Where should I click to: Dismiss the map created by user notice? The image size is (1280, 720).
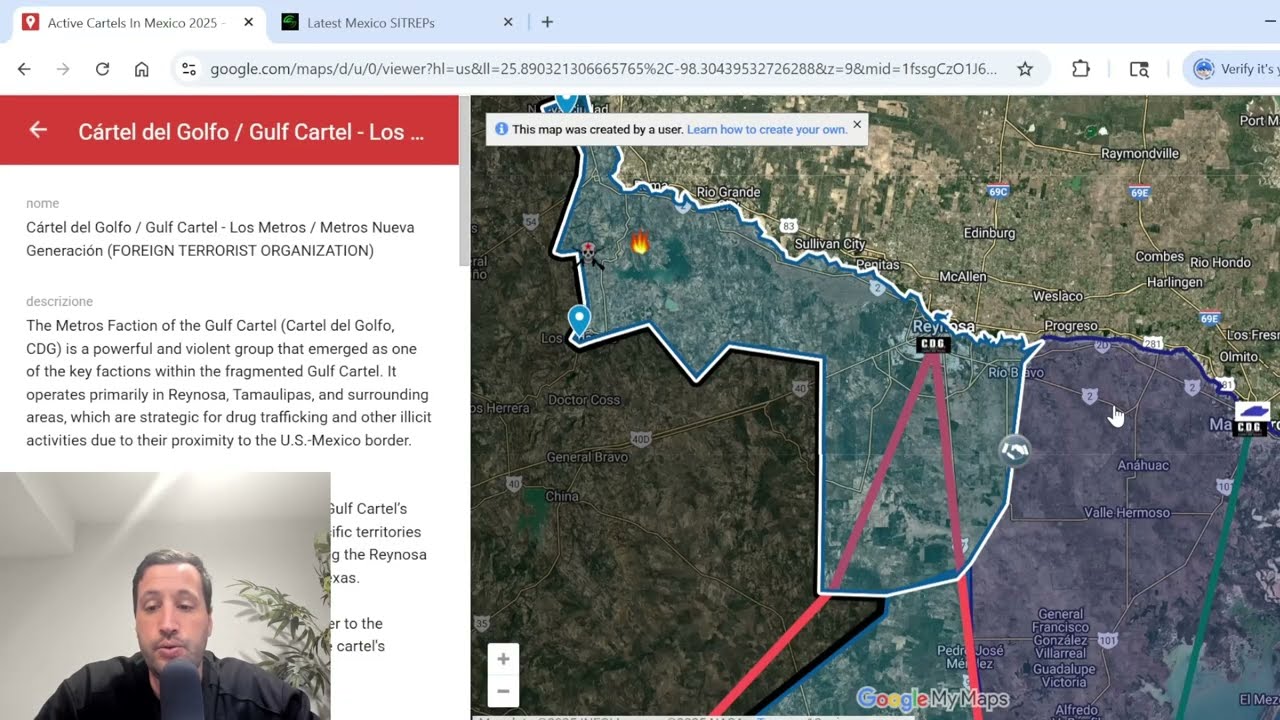pyautogui.click(x=857, y=125)
